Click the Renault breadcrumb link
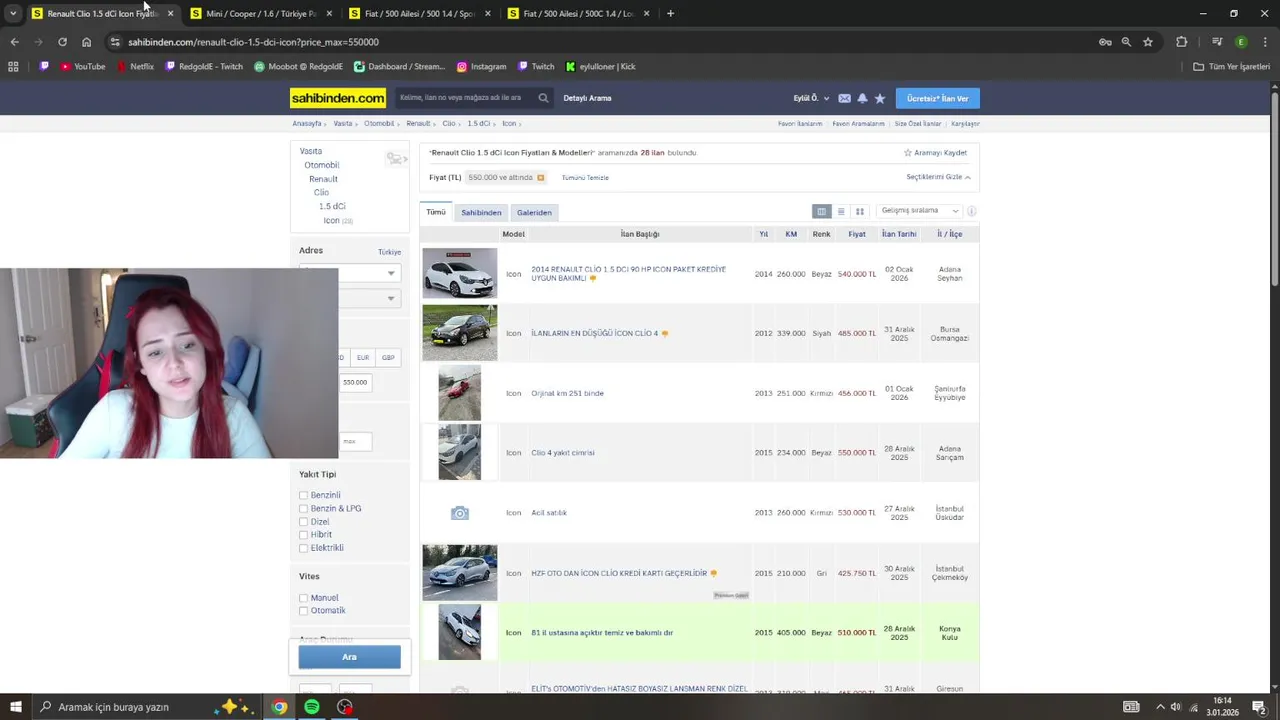The height and width of the screenshot is (720, 1280). pos(418,124)
